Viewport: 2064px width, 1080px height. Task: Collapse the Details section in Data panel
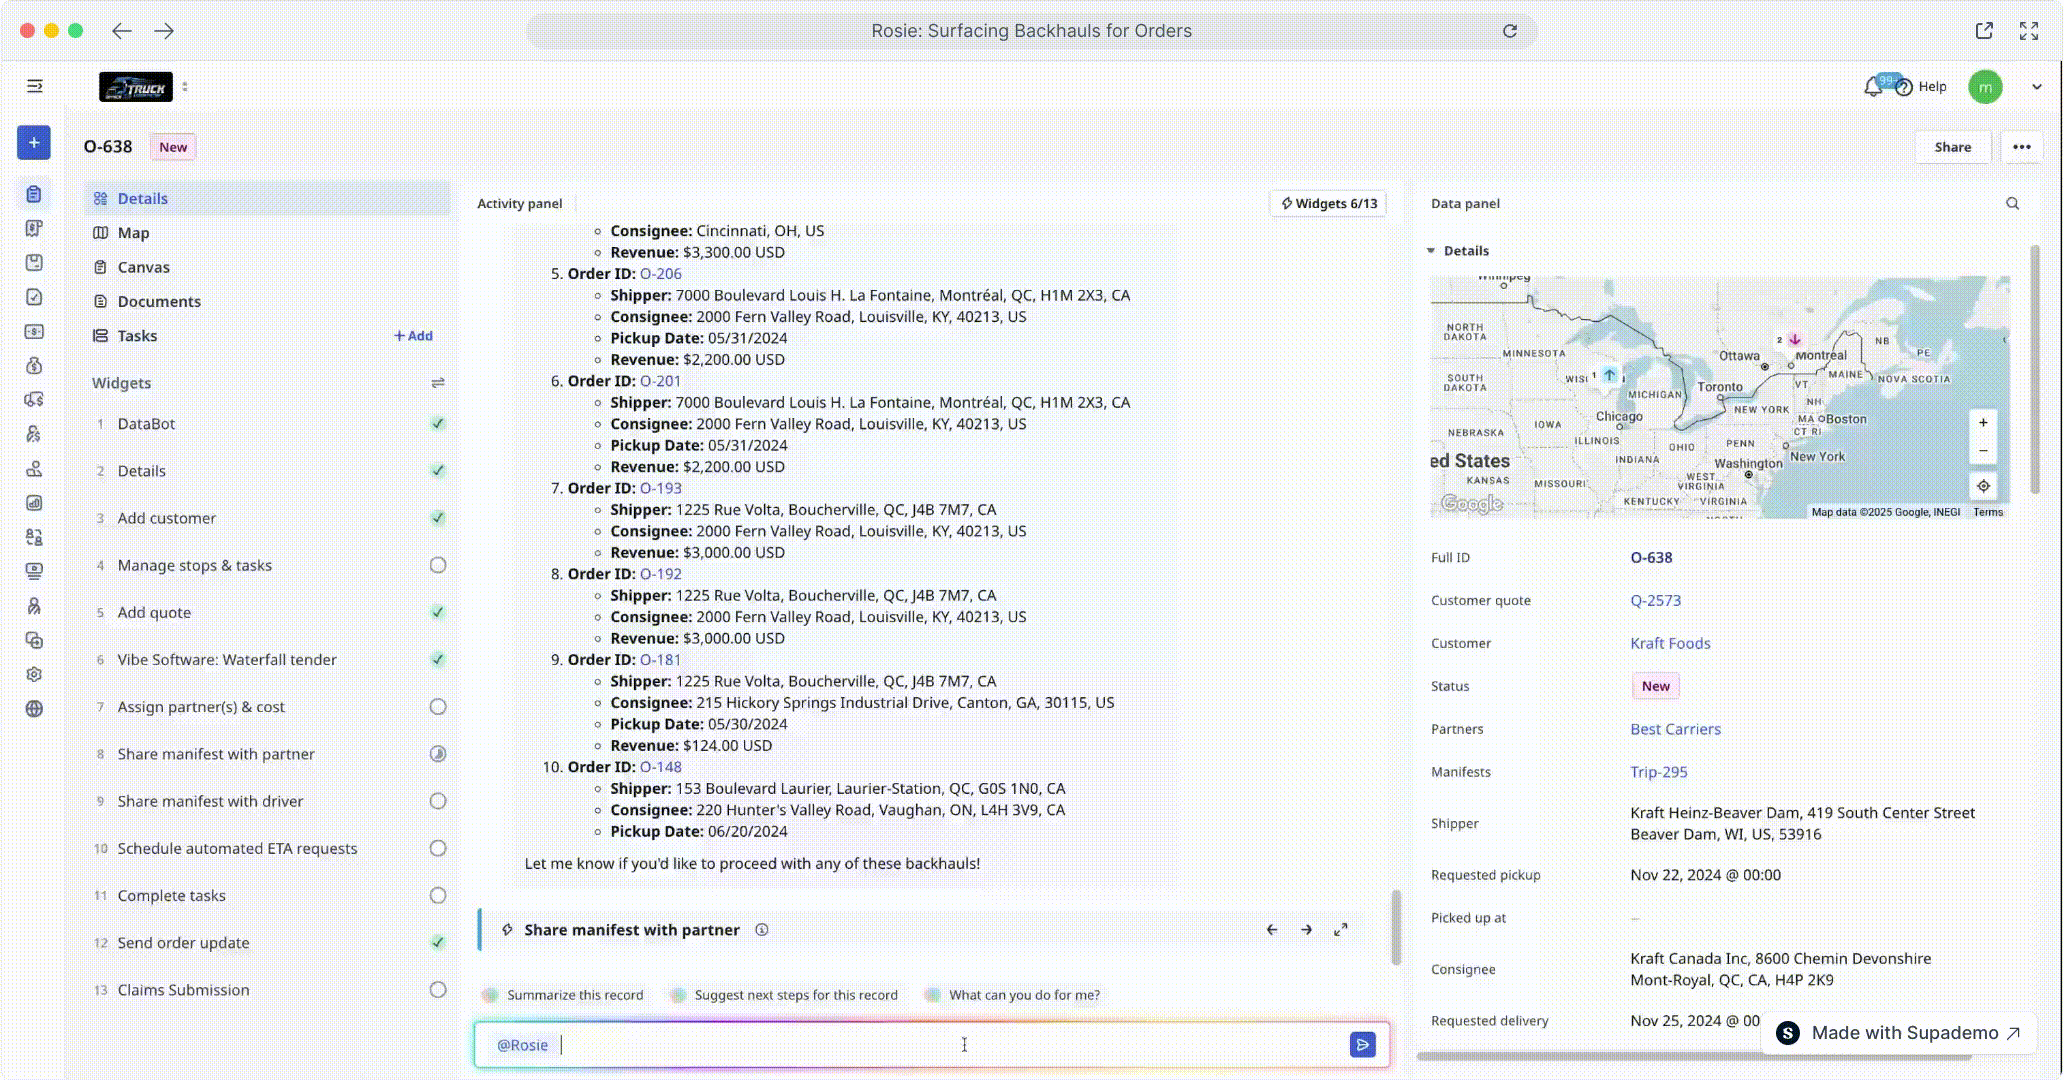[1431, 251]
